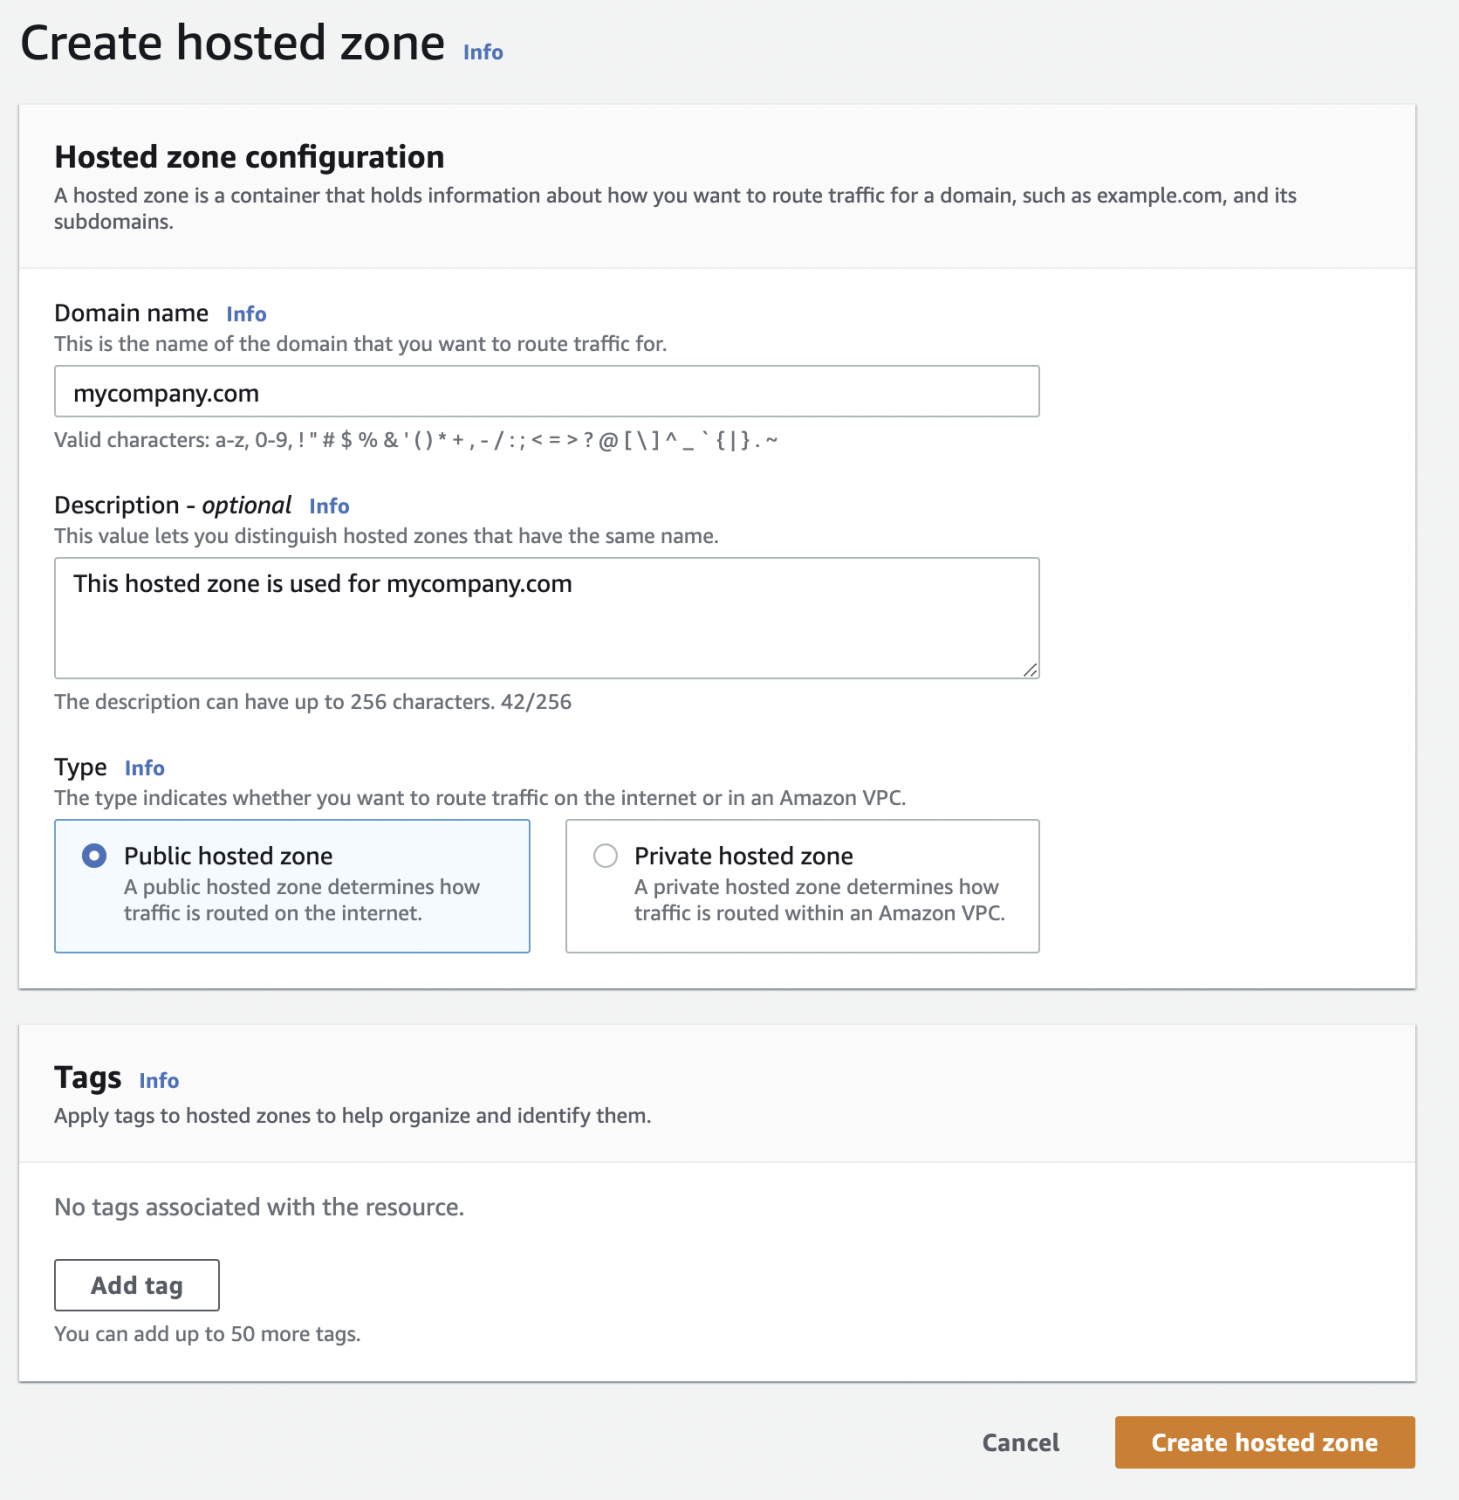Click the Domain name input field

(547, 391)
